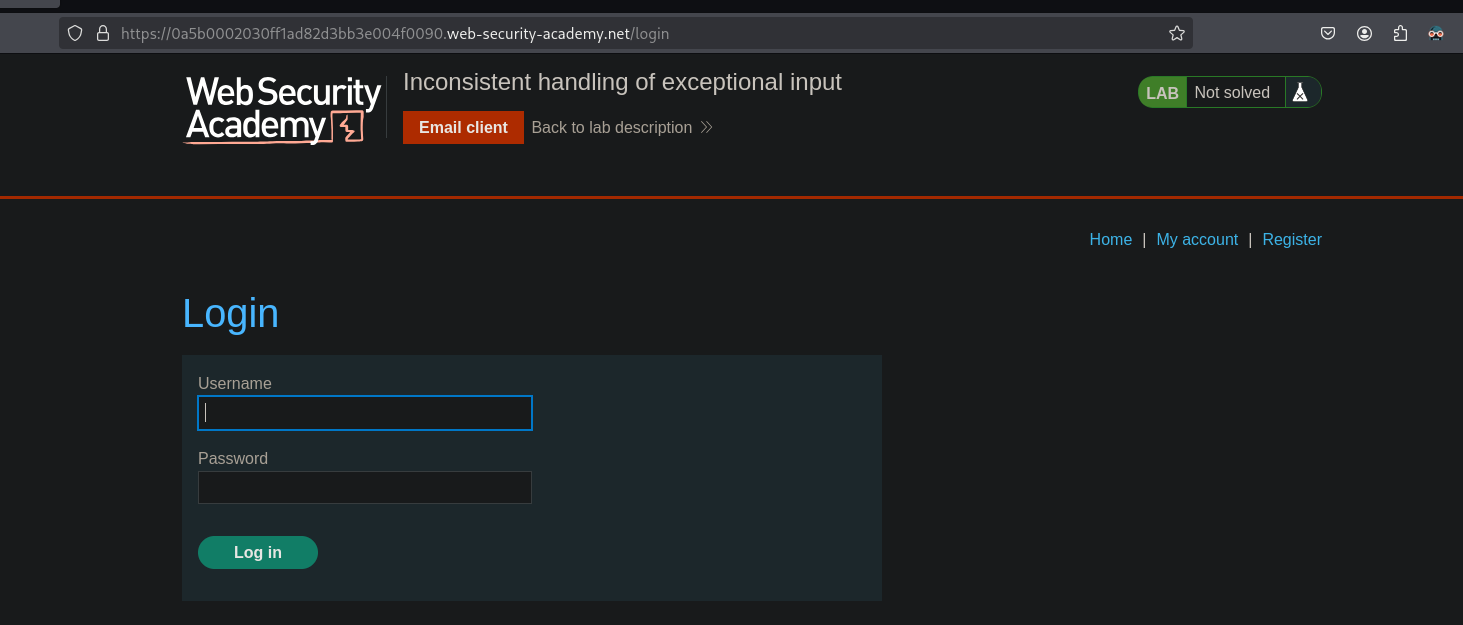Open the Pocket save icon
1463x625 pixels.
[1328, 33]
